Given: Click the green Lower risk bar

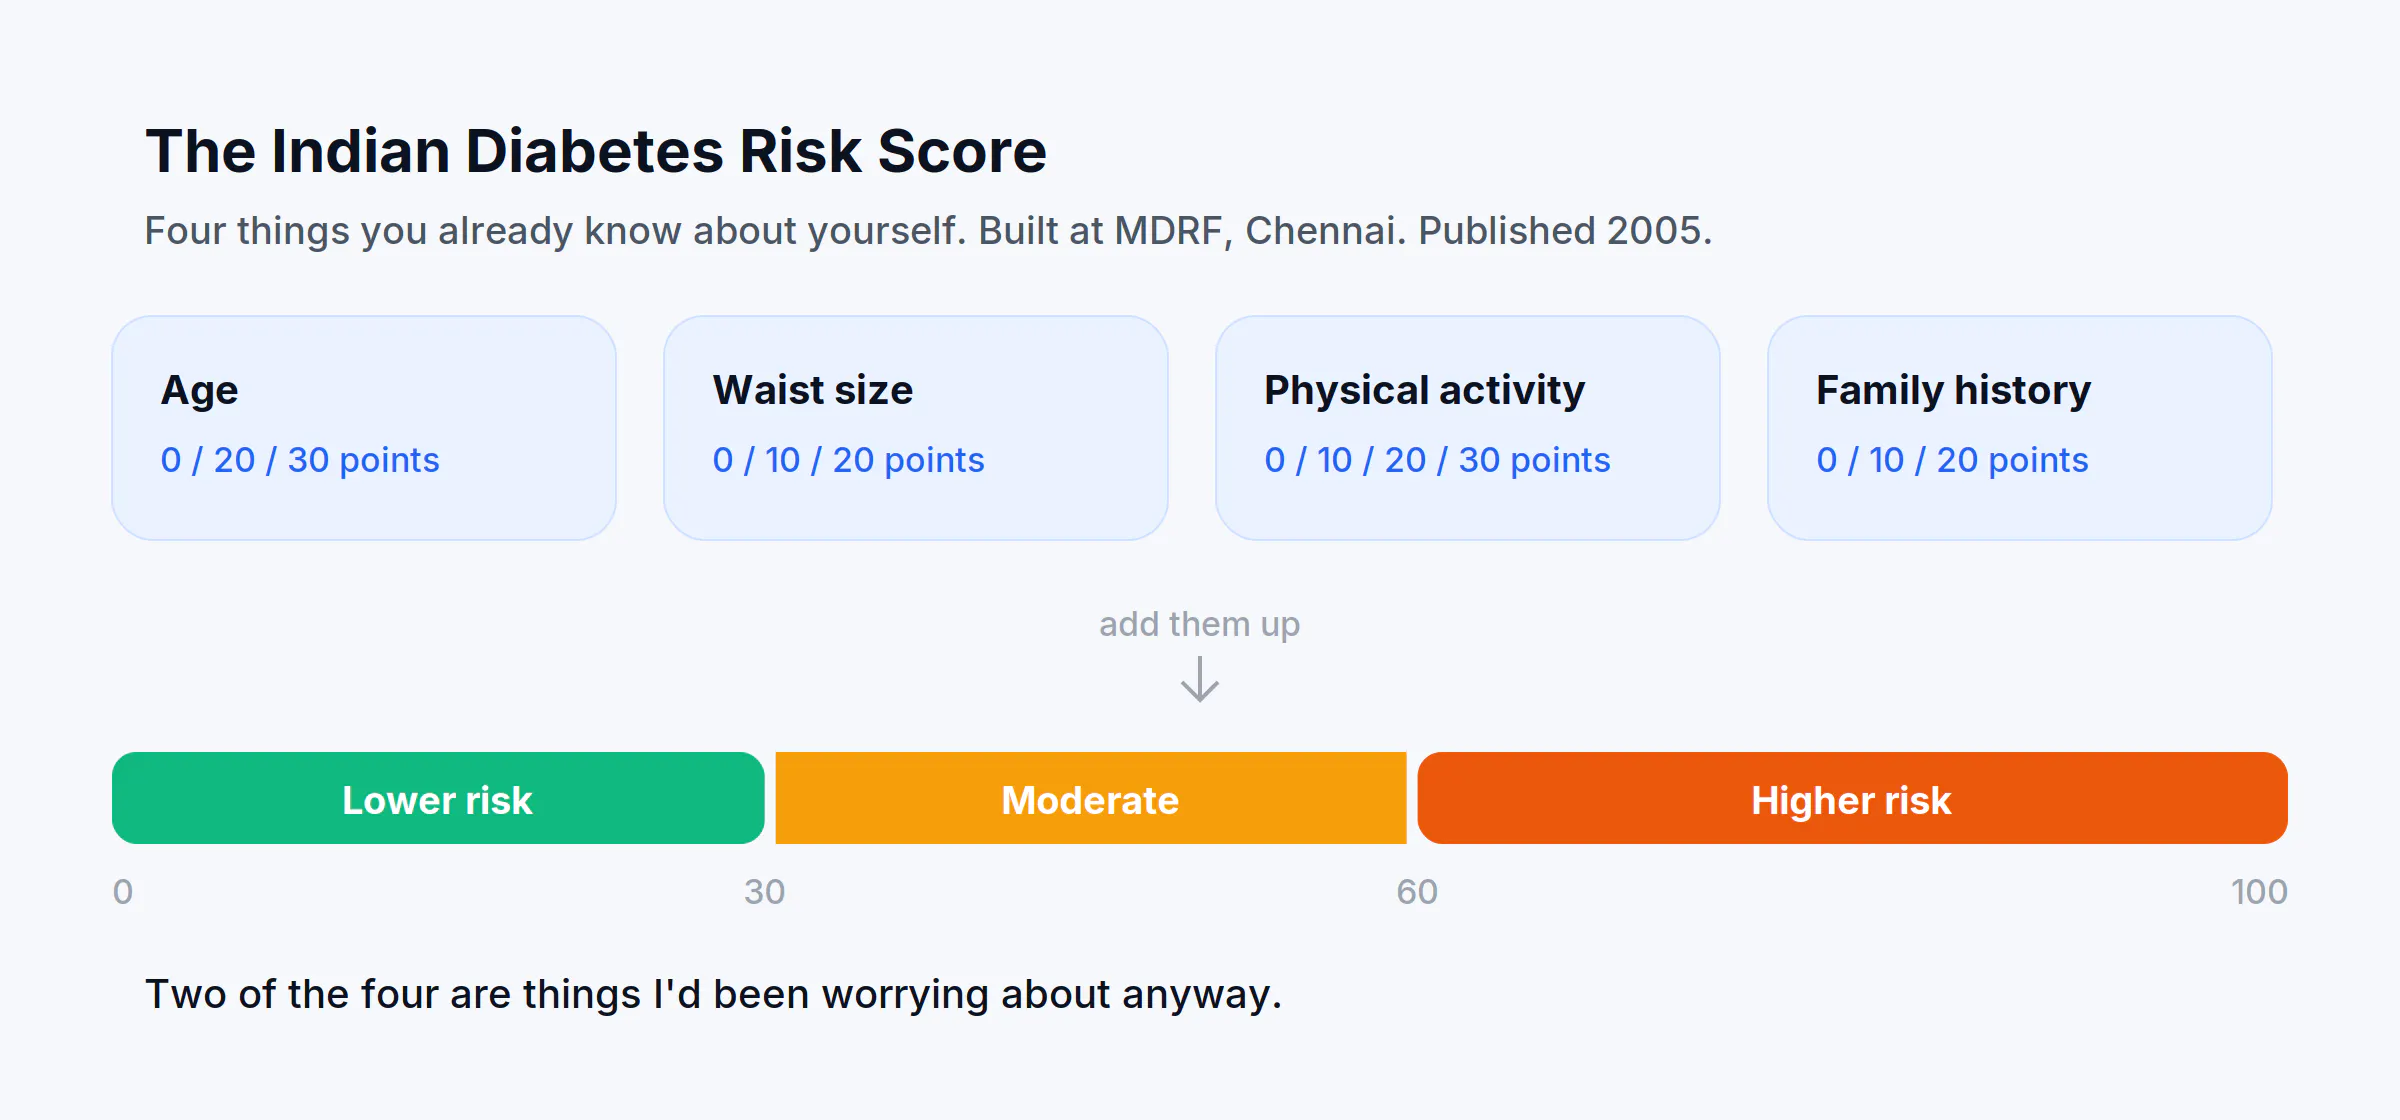Looking at the screenshot, I should tap(438, 798).
